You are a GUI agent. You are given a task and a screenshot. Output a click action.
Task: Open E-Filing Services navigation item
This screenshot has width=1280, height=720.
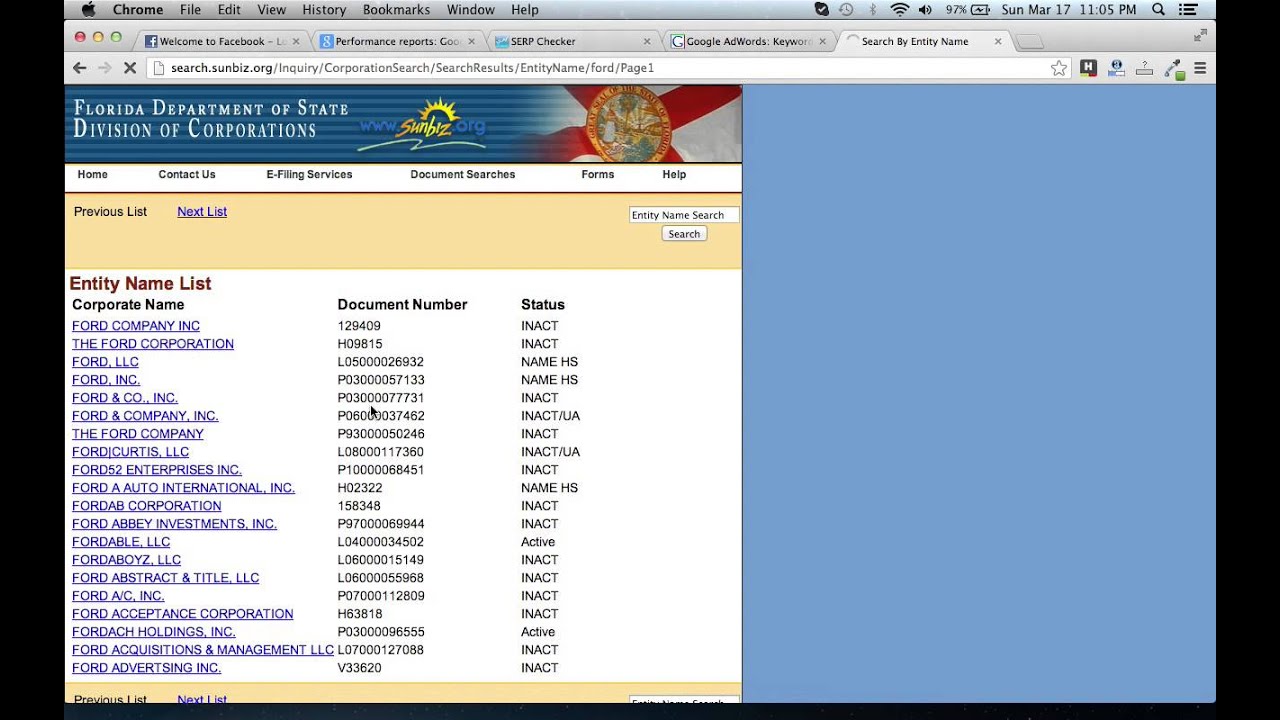[x=309, y=174]
